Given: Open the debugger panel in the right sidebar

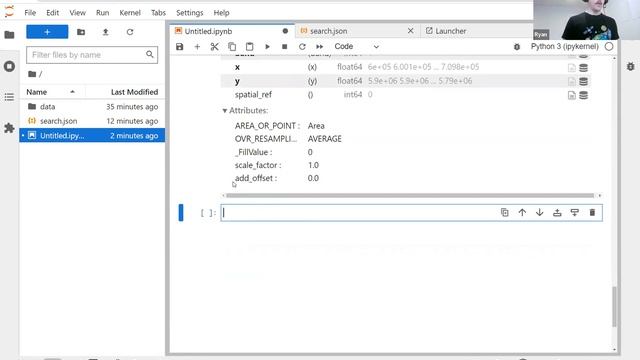Looking at the screenshot, I should coord(631,66).
